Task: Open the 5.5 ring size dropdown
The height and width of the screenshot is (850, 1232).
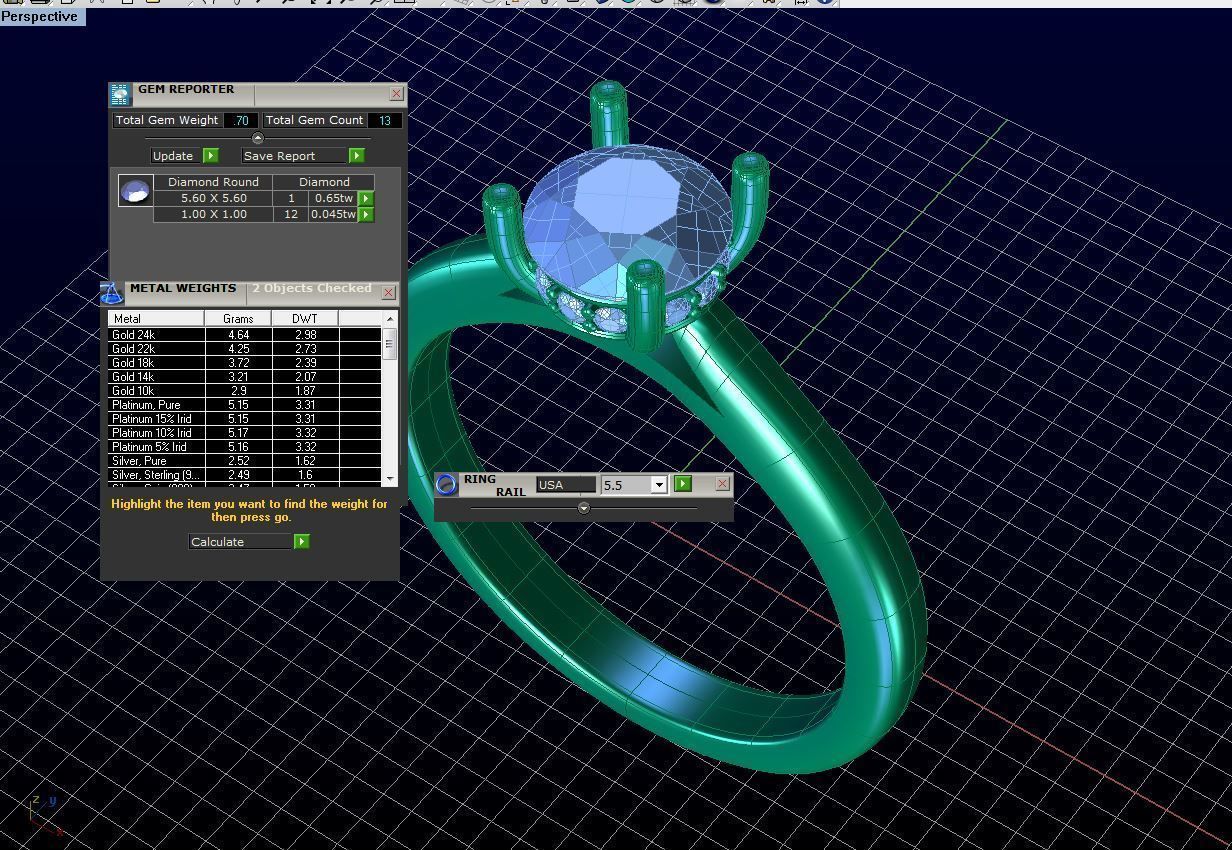Action: [x=659, y=485]
